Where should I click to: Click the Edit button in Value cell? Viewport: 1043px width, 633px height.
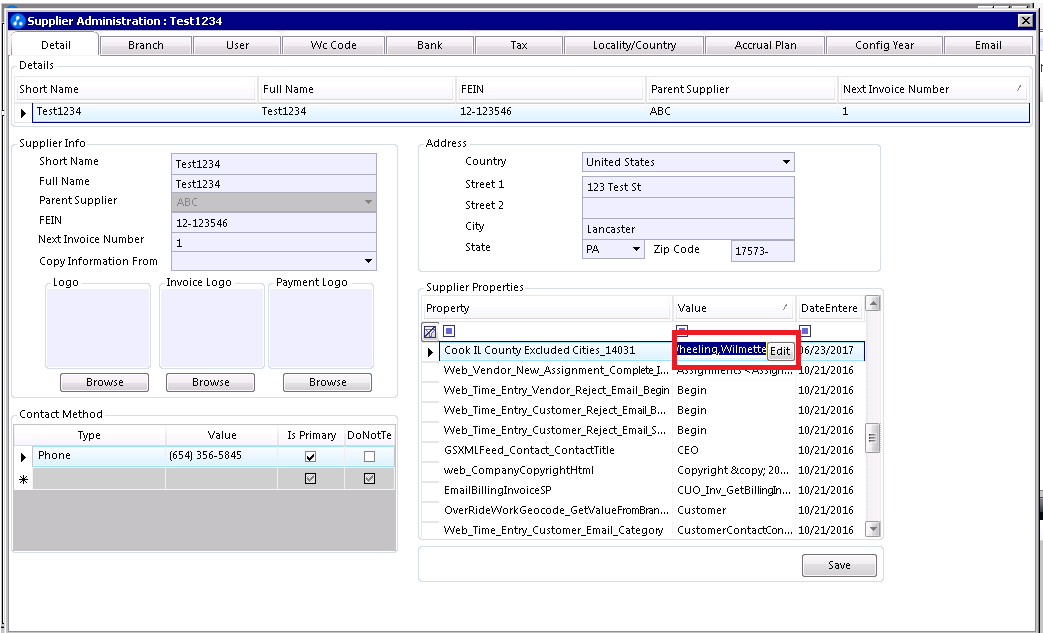click(780, 351)
